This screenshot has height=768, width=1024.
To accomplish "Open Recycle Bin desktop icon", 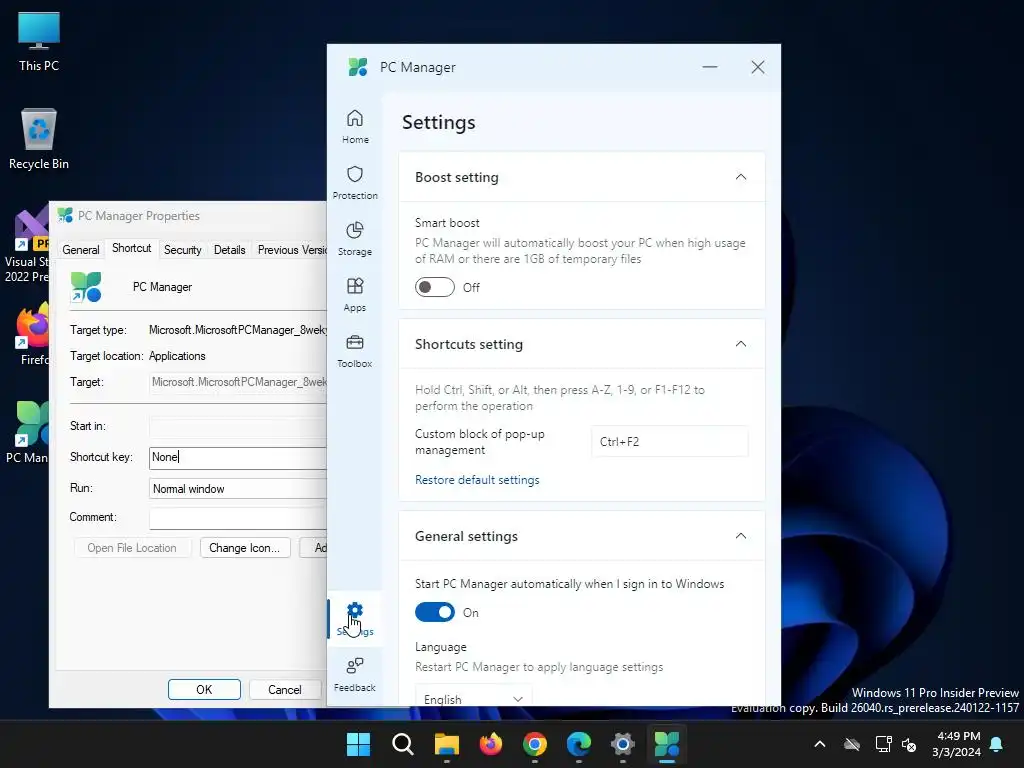I will 39,139.
